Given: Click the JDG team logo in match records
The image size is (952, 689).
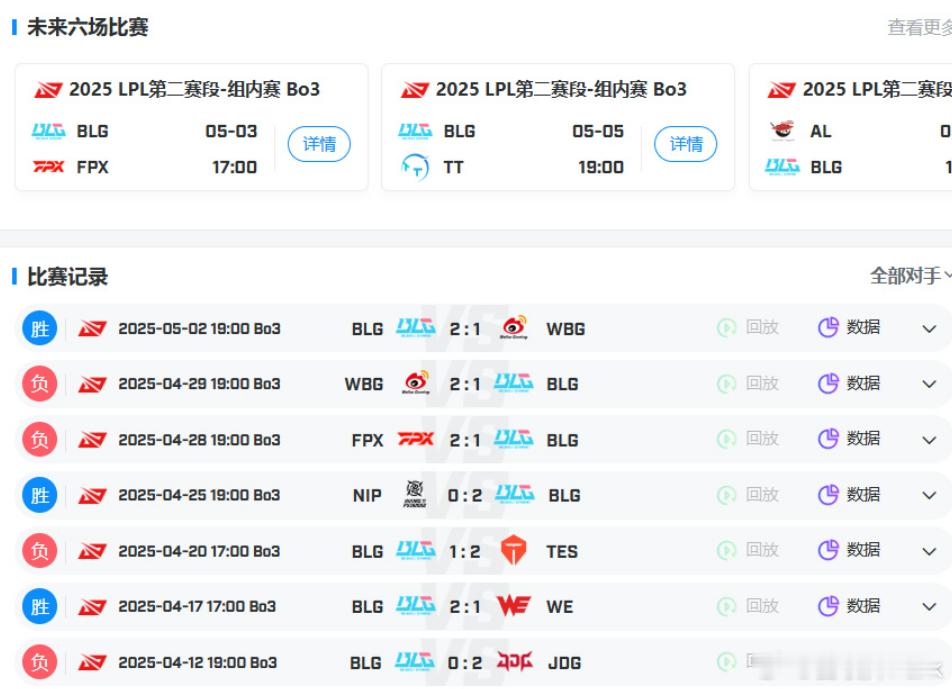Looking at the screenshot, I should pyautogui.click(x=515, y=661).
